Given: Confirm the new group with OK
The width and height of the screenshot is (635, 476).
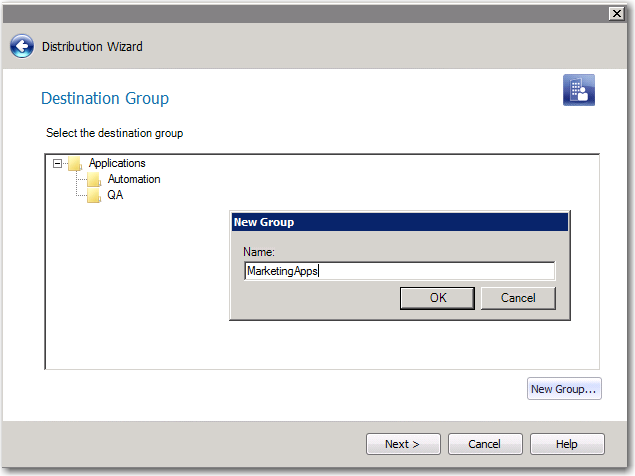Looking at the screenshot, I should 437,298.
